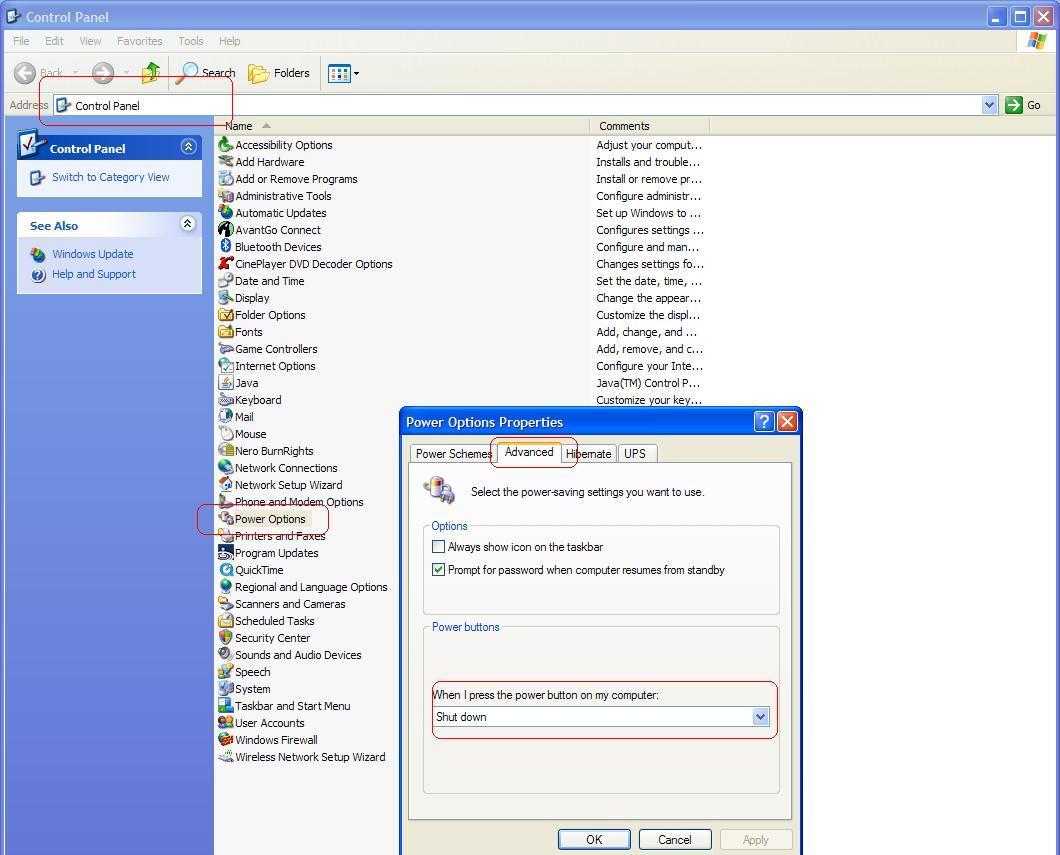The height and width of the screenshot is (855, 1060).
Task: Click Switch to Category View link
Action: click(x=110, y=177)
